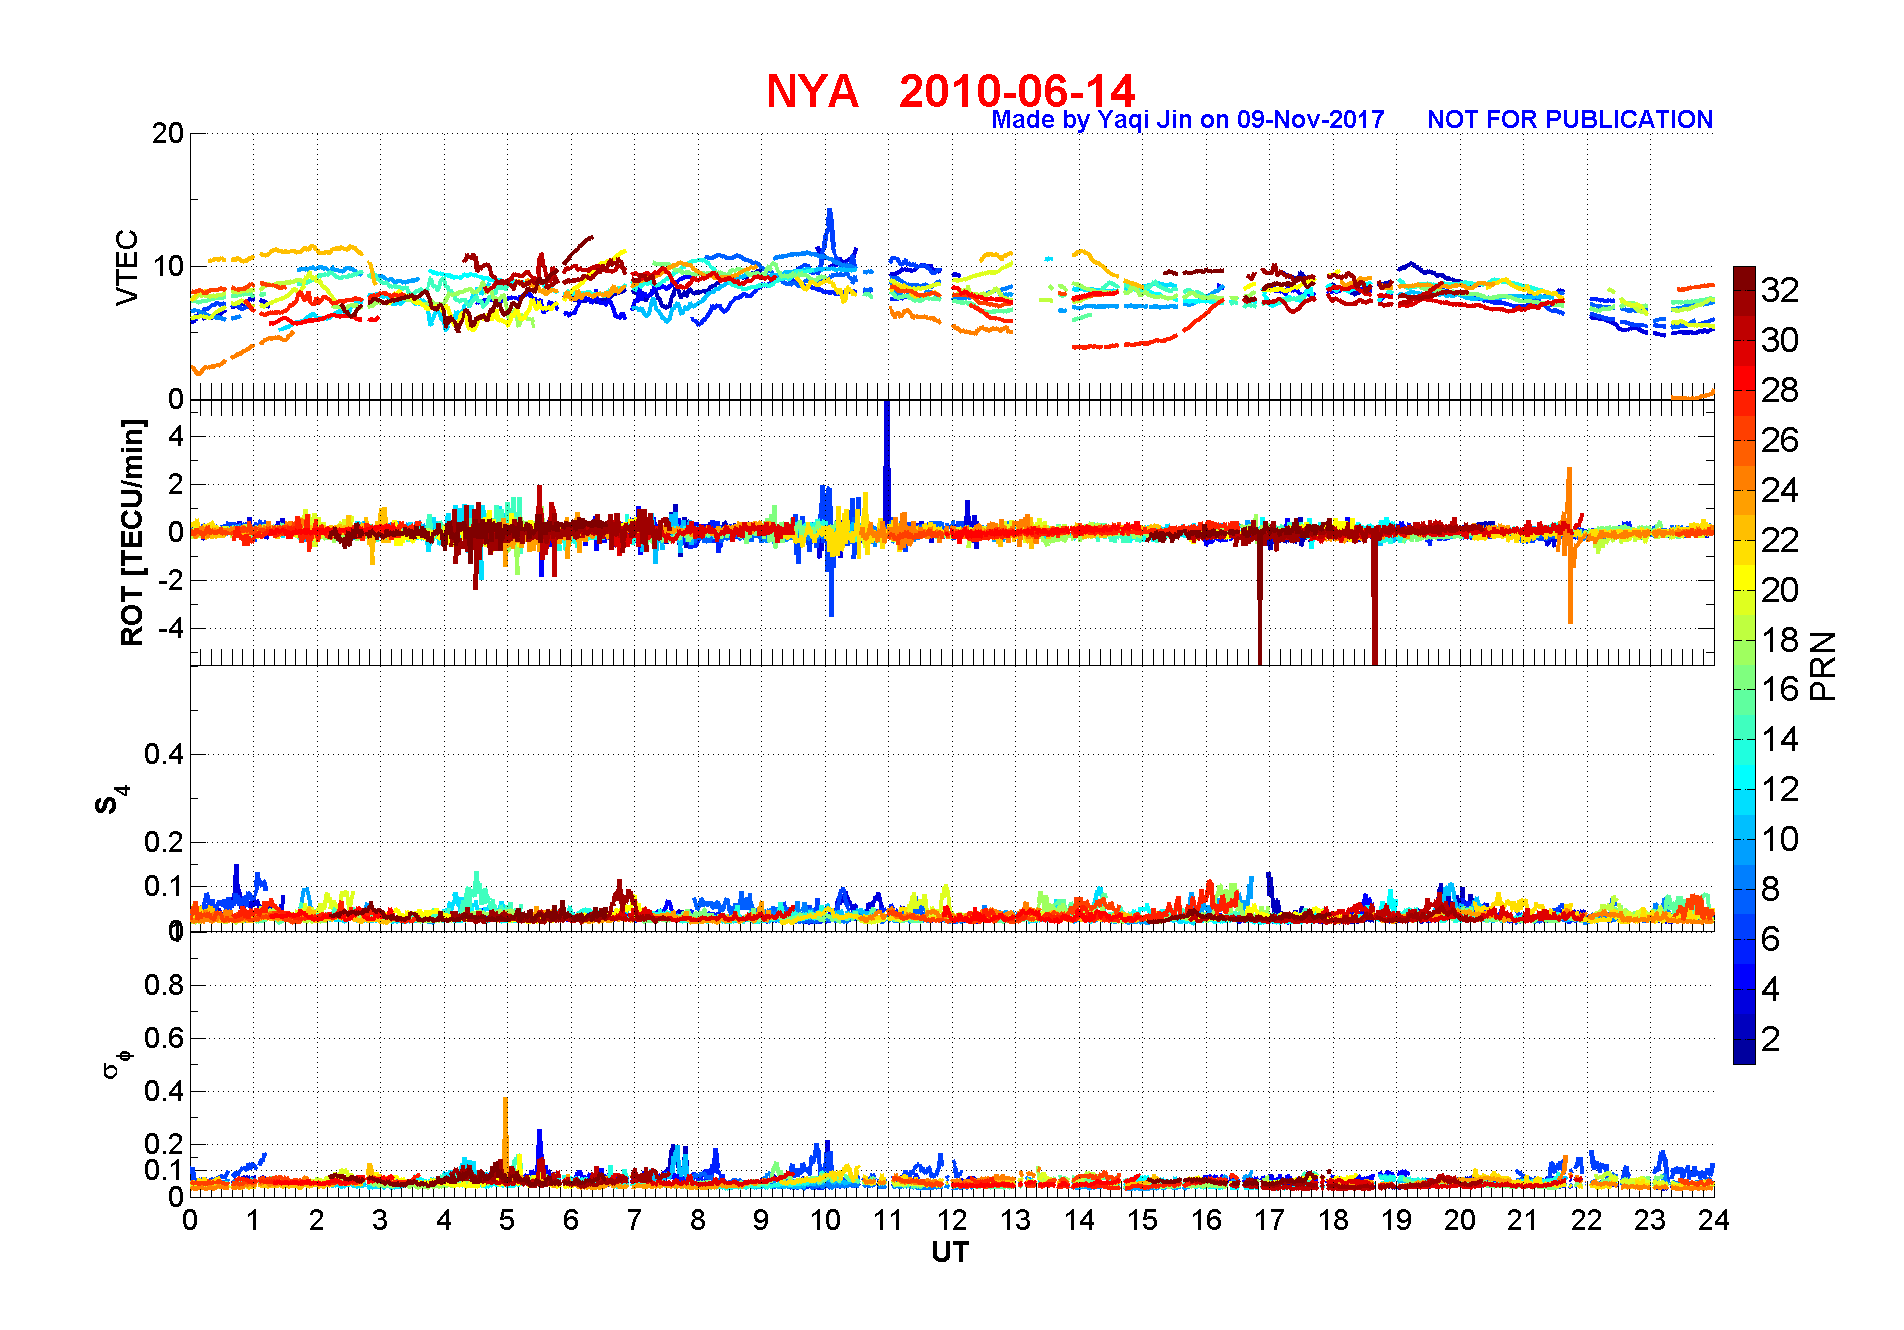Image resolution: width=1904 pixels, height=1330 pixels.
Task: Click the "NOT FOR PUBLICATION" notice
Action: click(1570, 120)
